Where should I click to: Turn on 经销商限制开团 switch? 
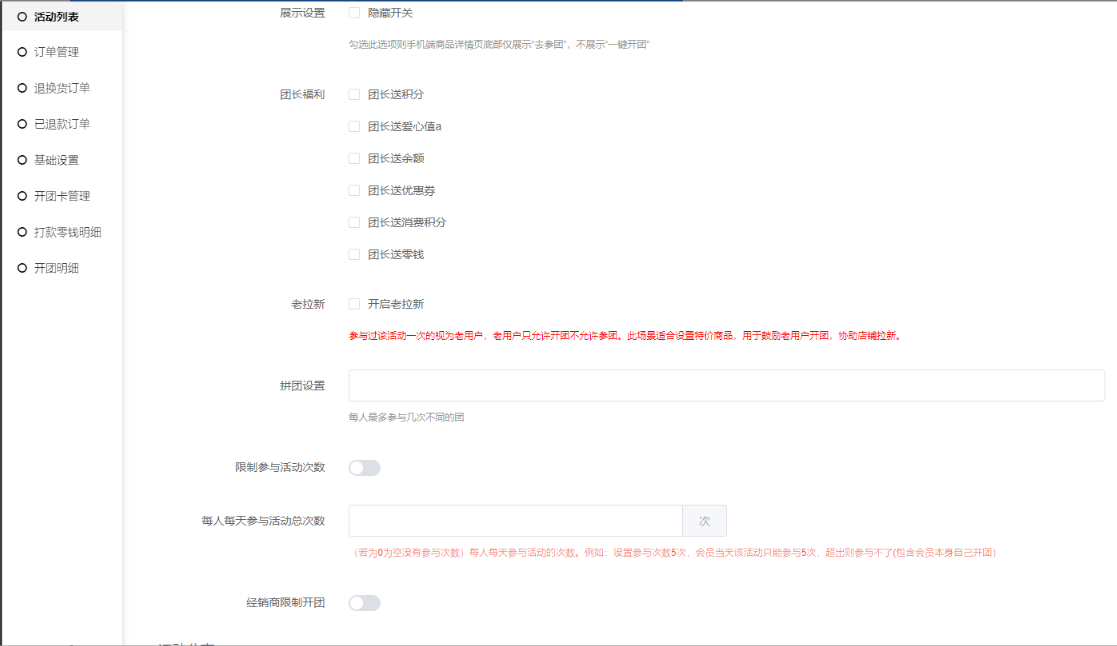[x=364, y=603]
